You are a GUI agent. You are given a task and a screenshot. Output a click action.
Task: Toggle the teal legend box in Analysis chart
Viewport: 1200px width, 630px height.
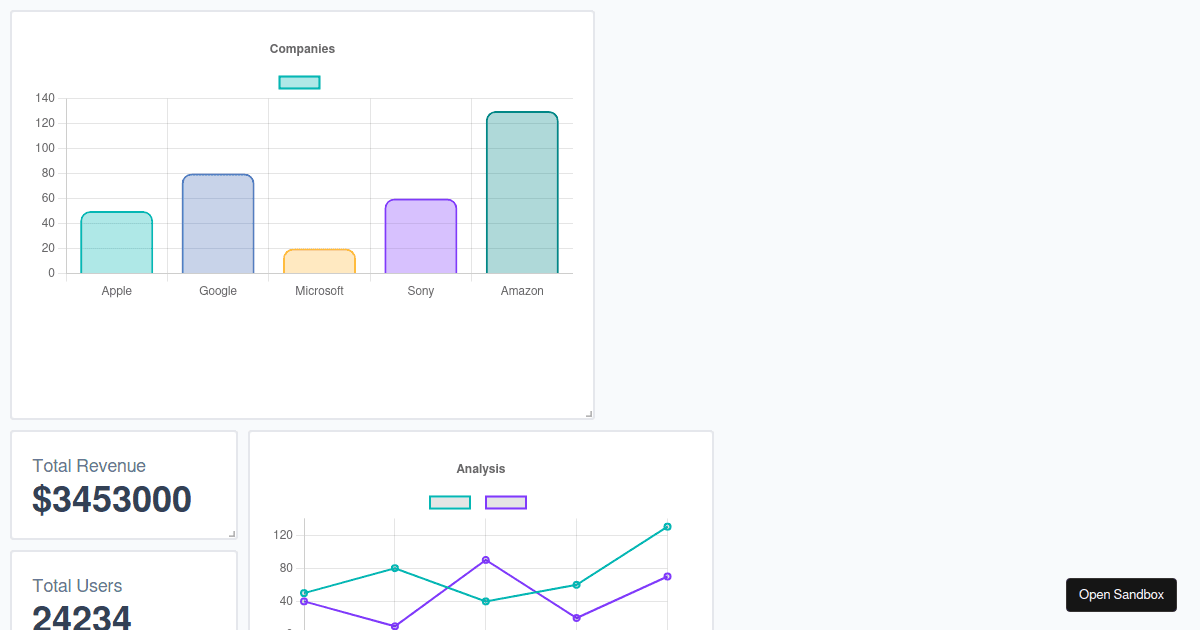click(450, 502)
